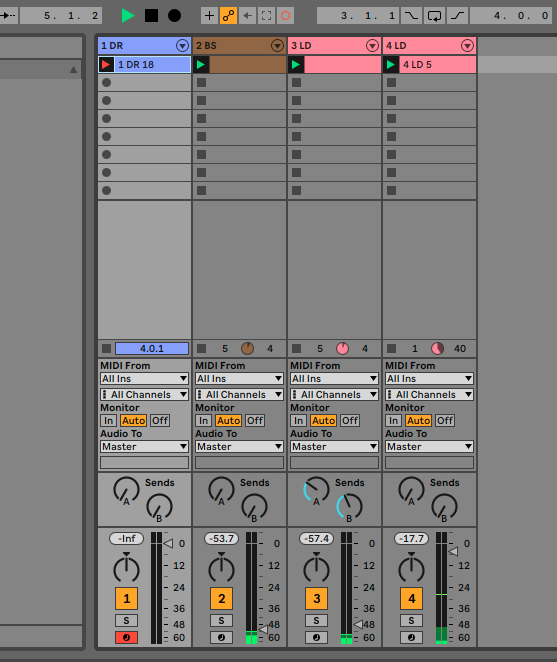Arm track 4 LD for recording
The height and width of the screenshot is (662, 557).
(x=411, y=637)
